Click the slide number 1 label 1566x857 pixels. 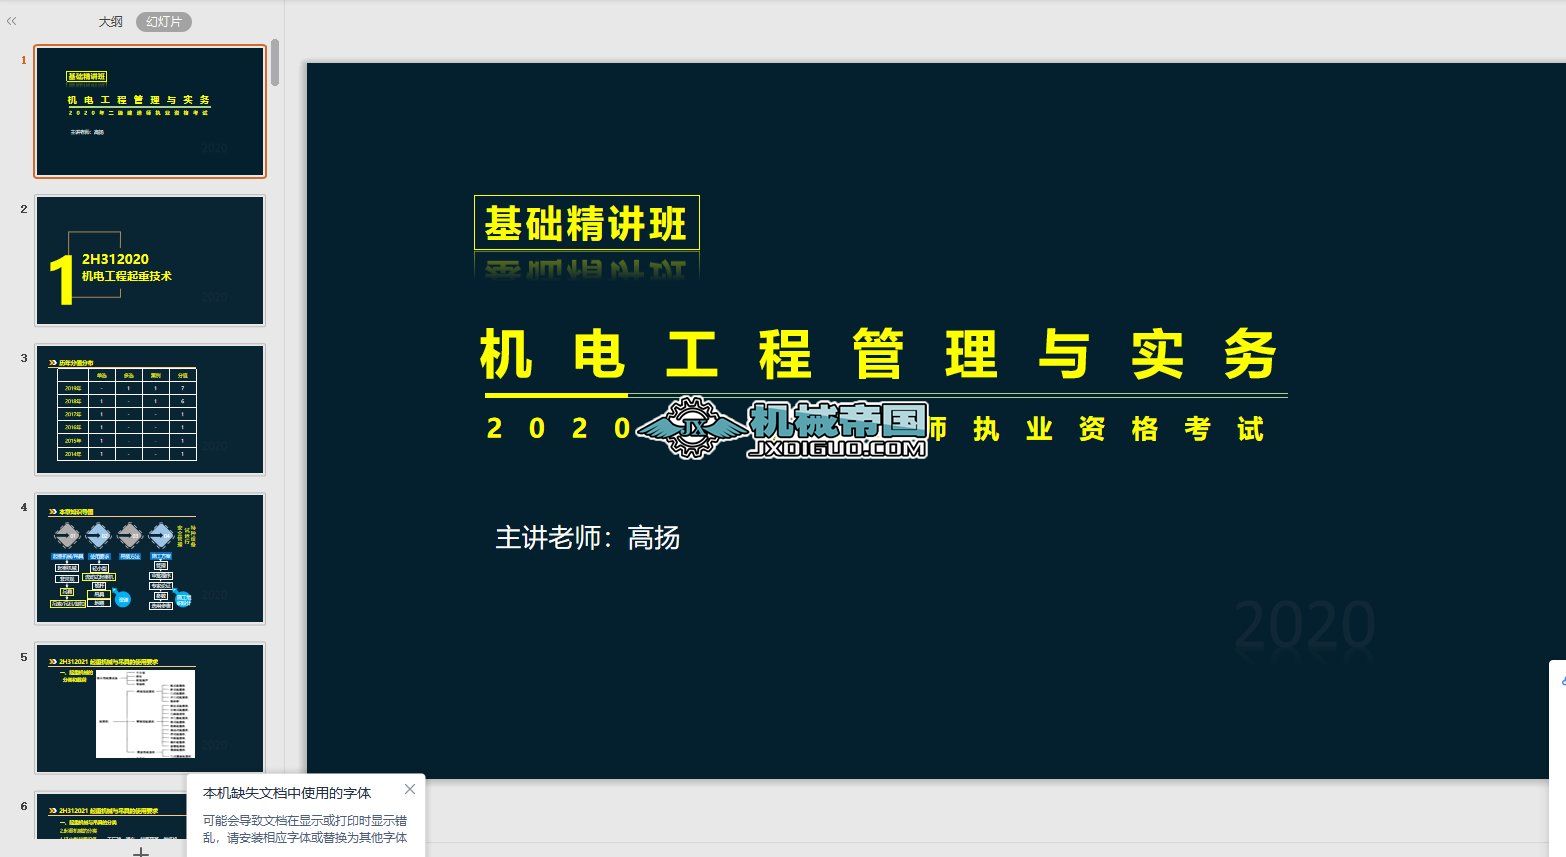tap(22, 59)
